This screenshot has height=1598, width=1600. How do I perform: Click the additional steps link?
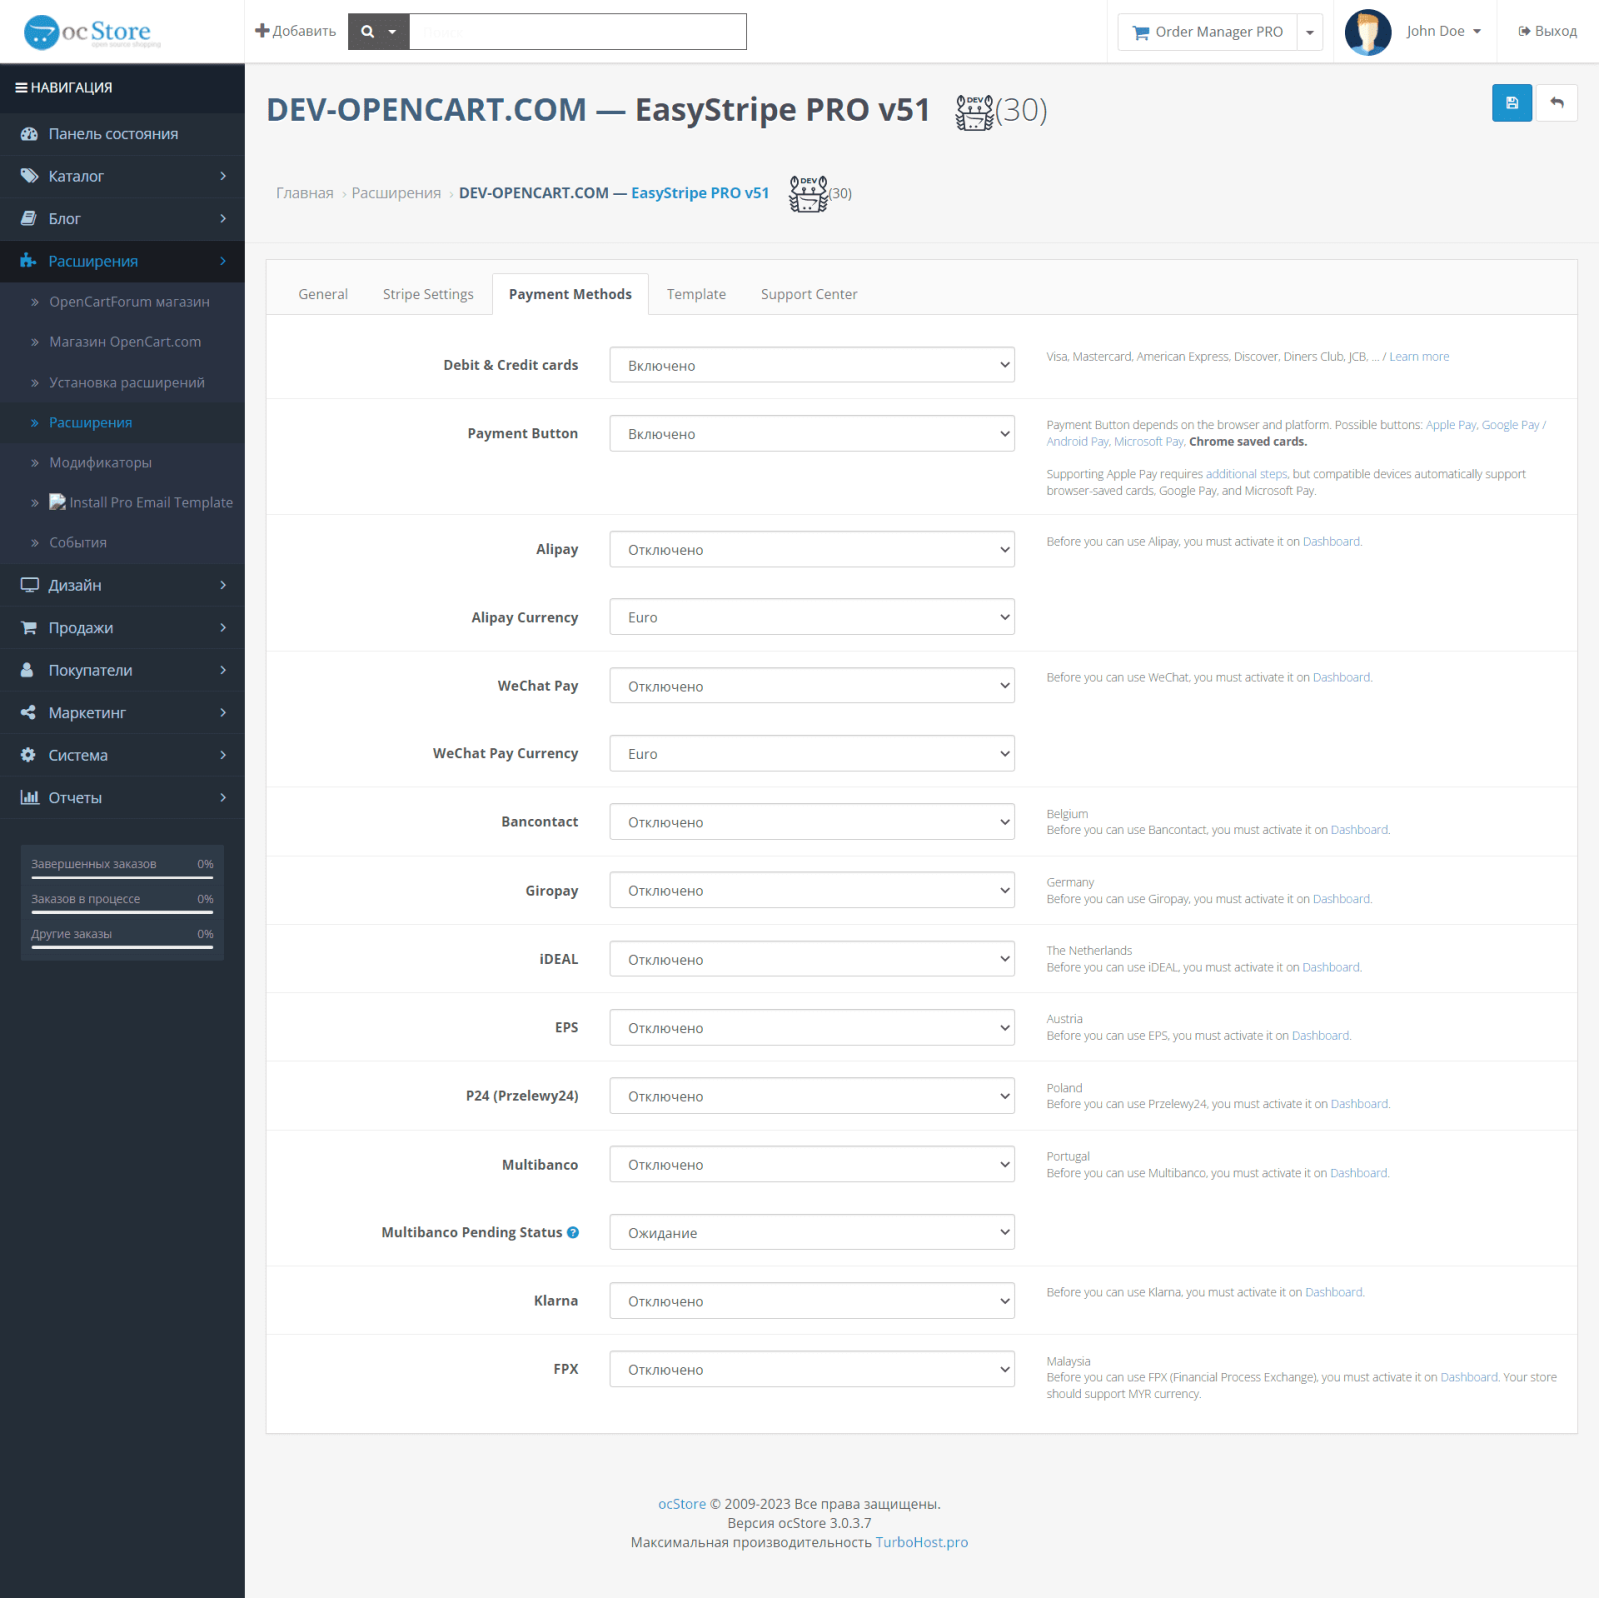(1246, 474)
